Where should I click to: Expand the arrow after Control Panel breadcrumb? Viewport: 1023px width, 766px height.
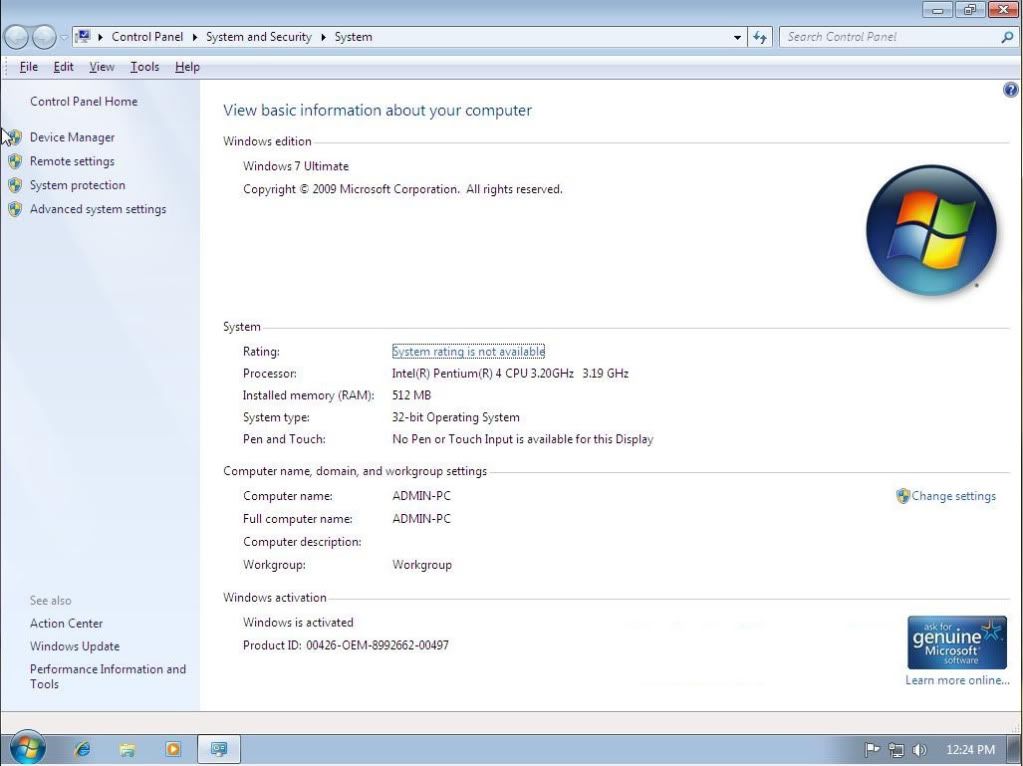(x=194, y=37)
